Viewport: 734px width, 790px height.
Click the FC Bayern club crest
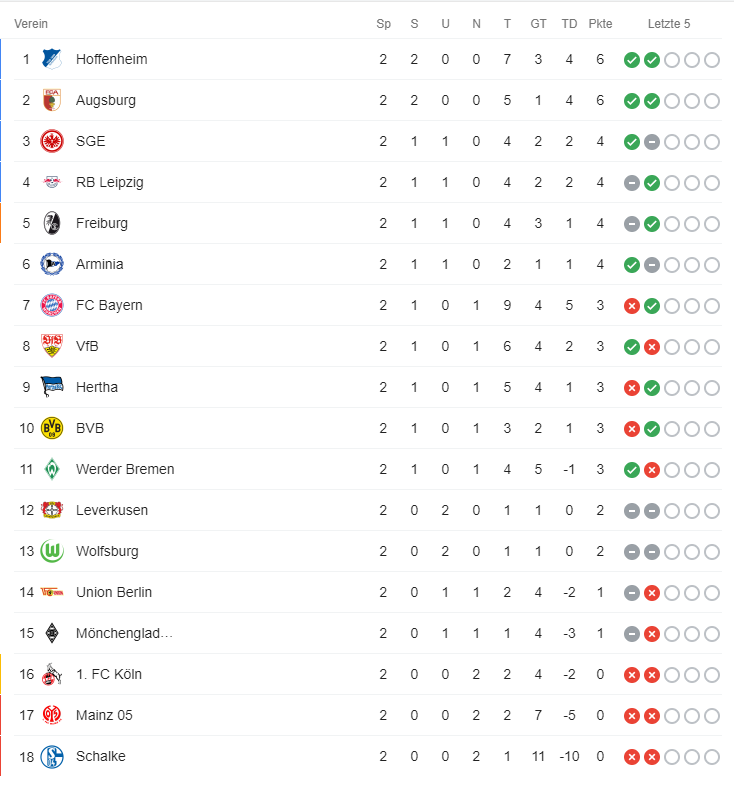click(52, 305)
